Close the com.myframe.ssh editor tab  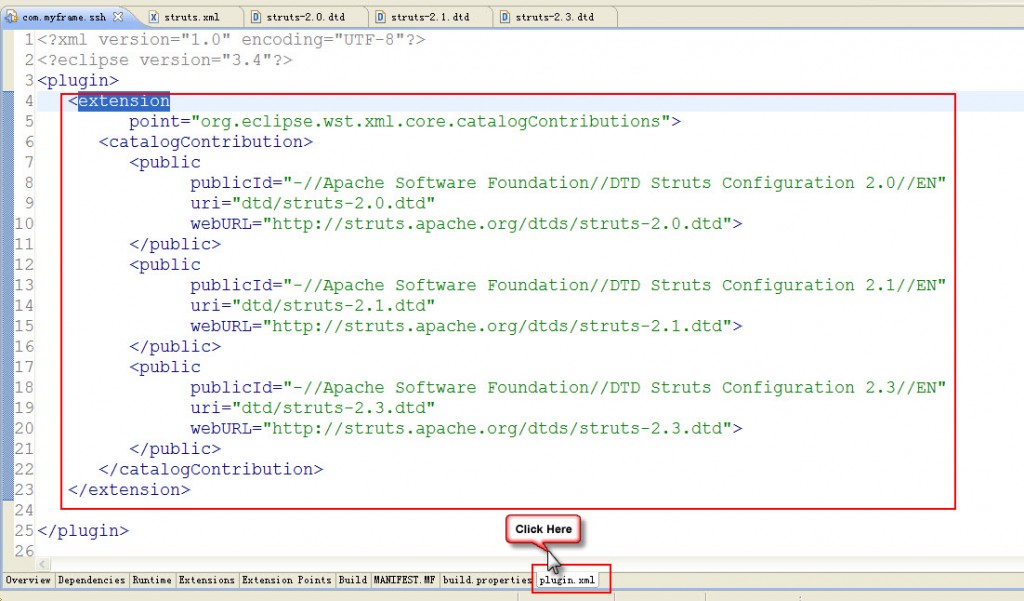click(118, 16)
